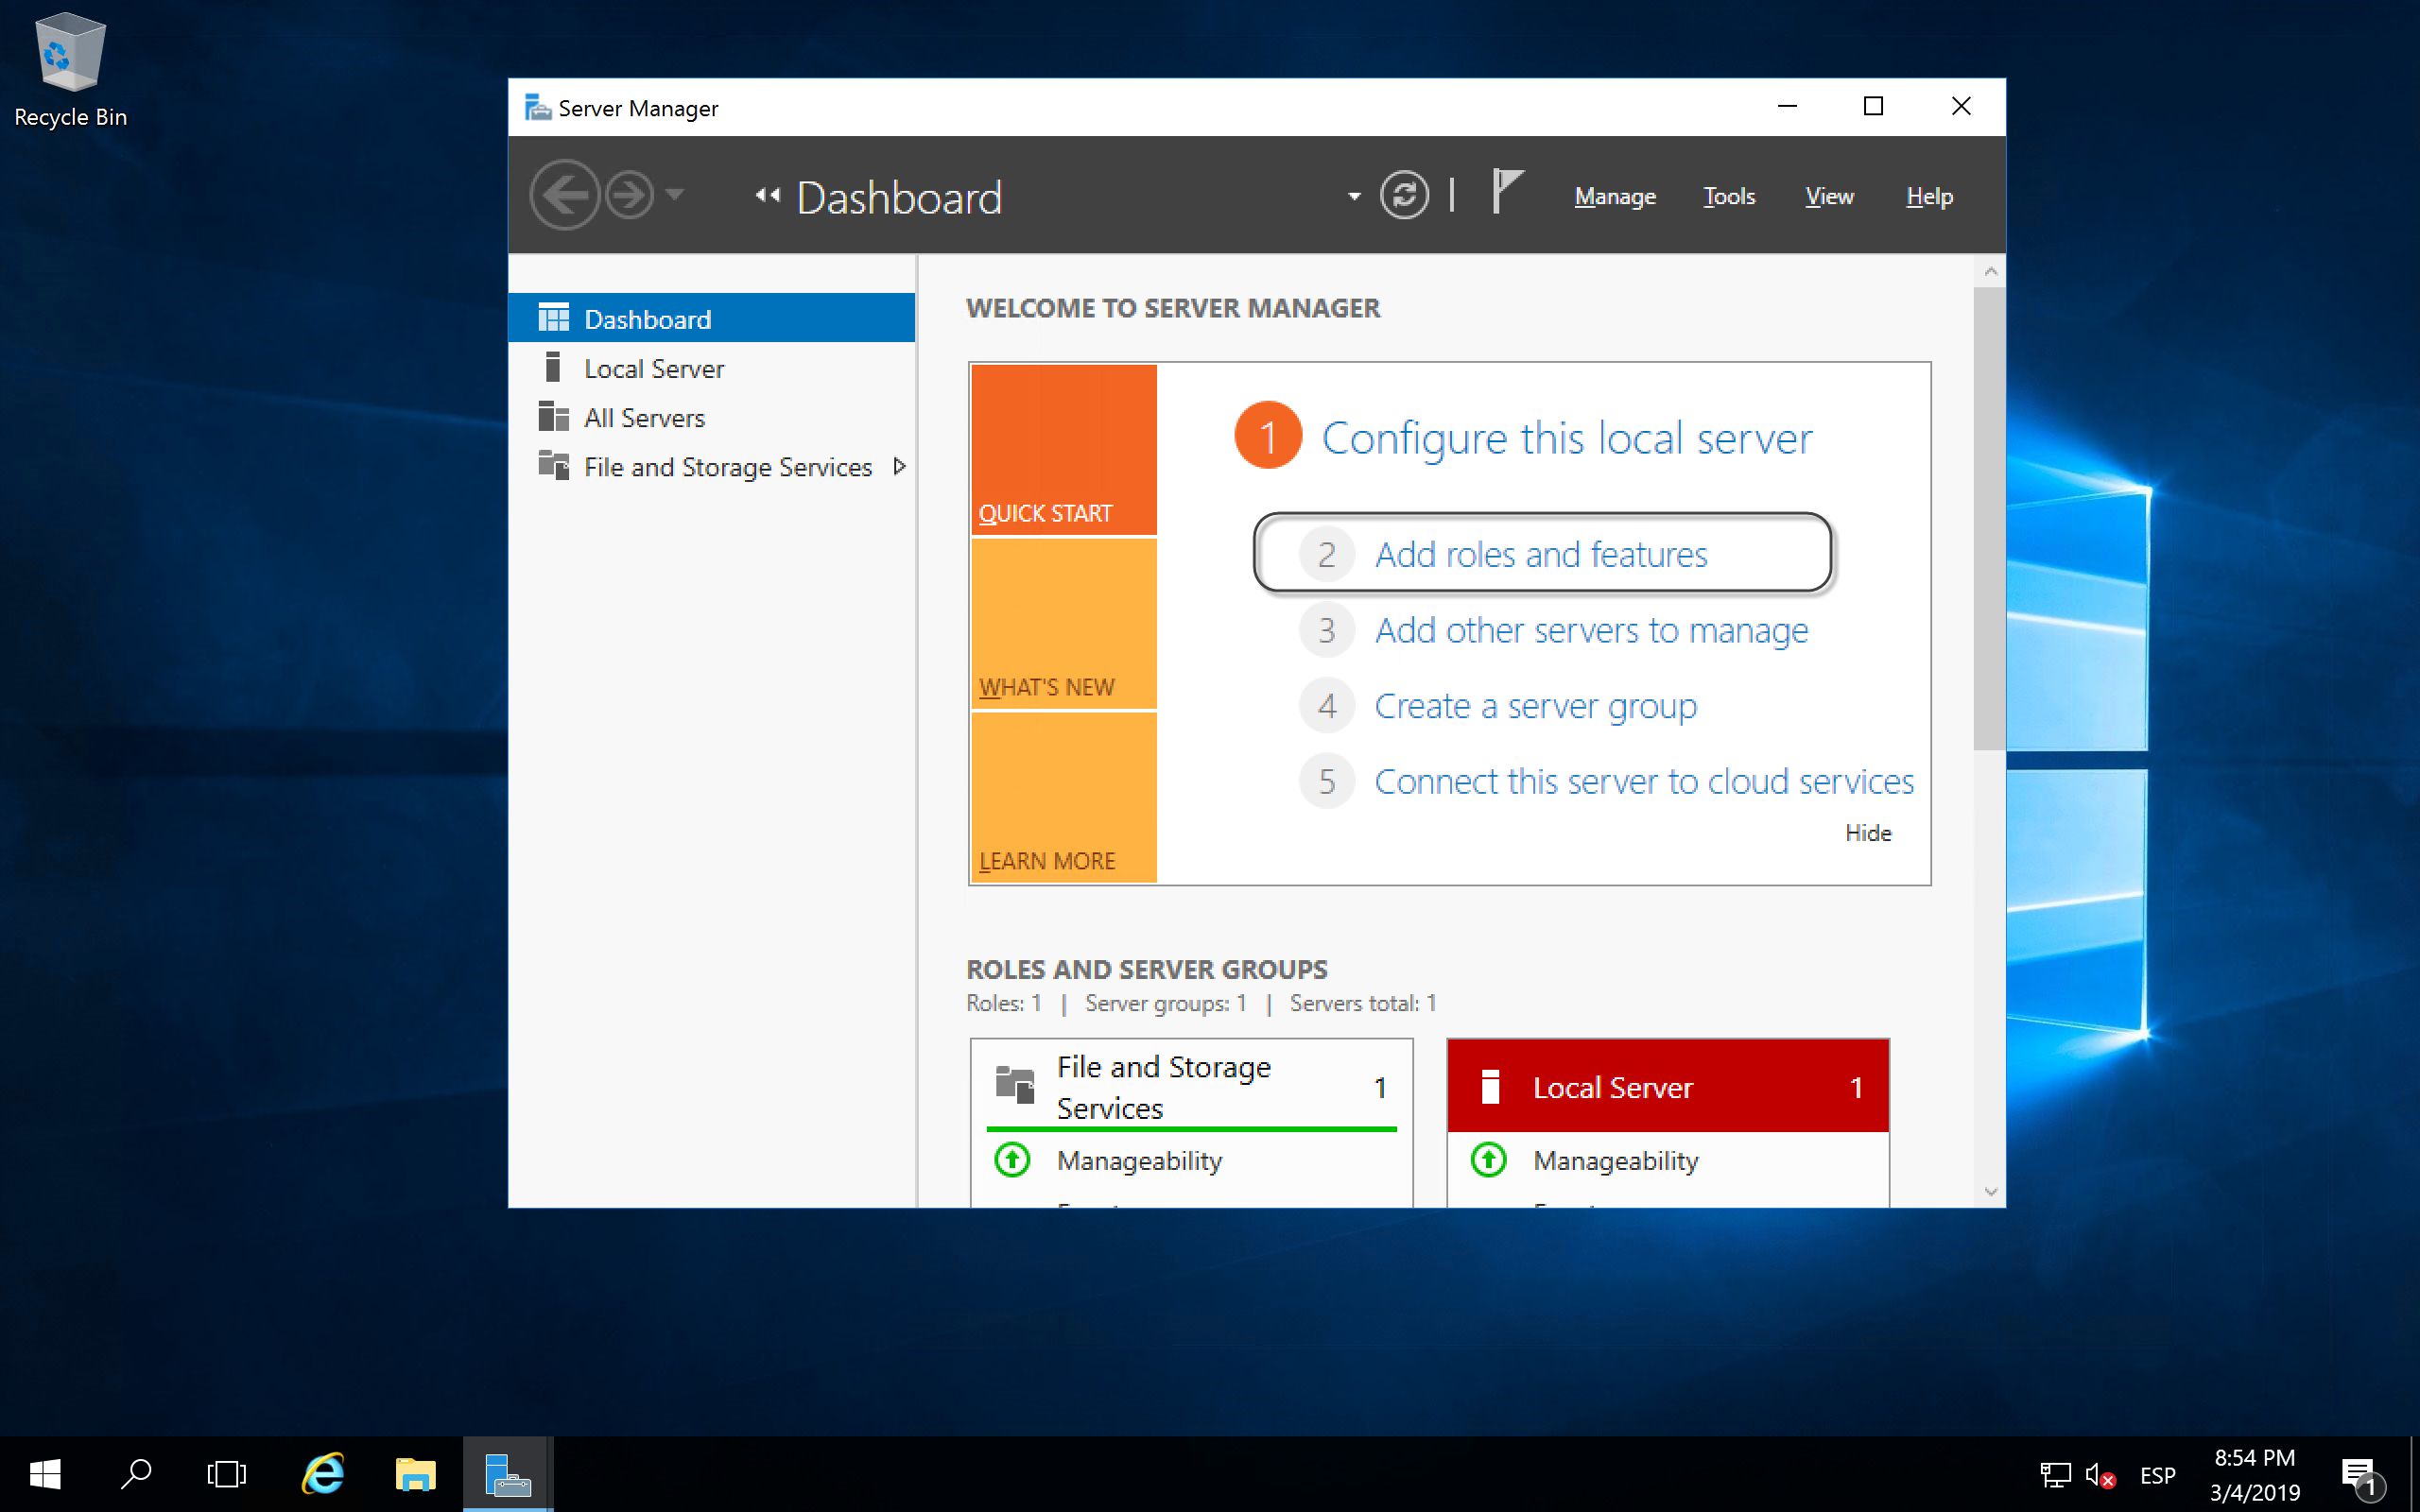Select the LEARN MORE tile

tap(1063, 797)
